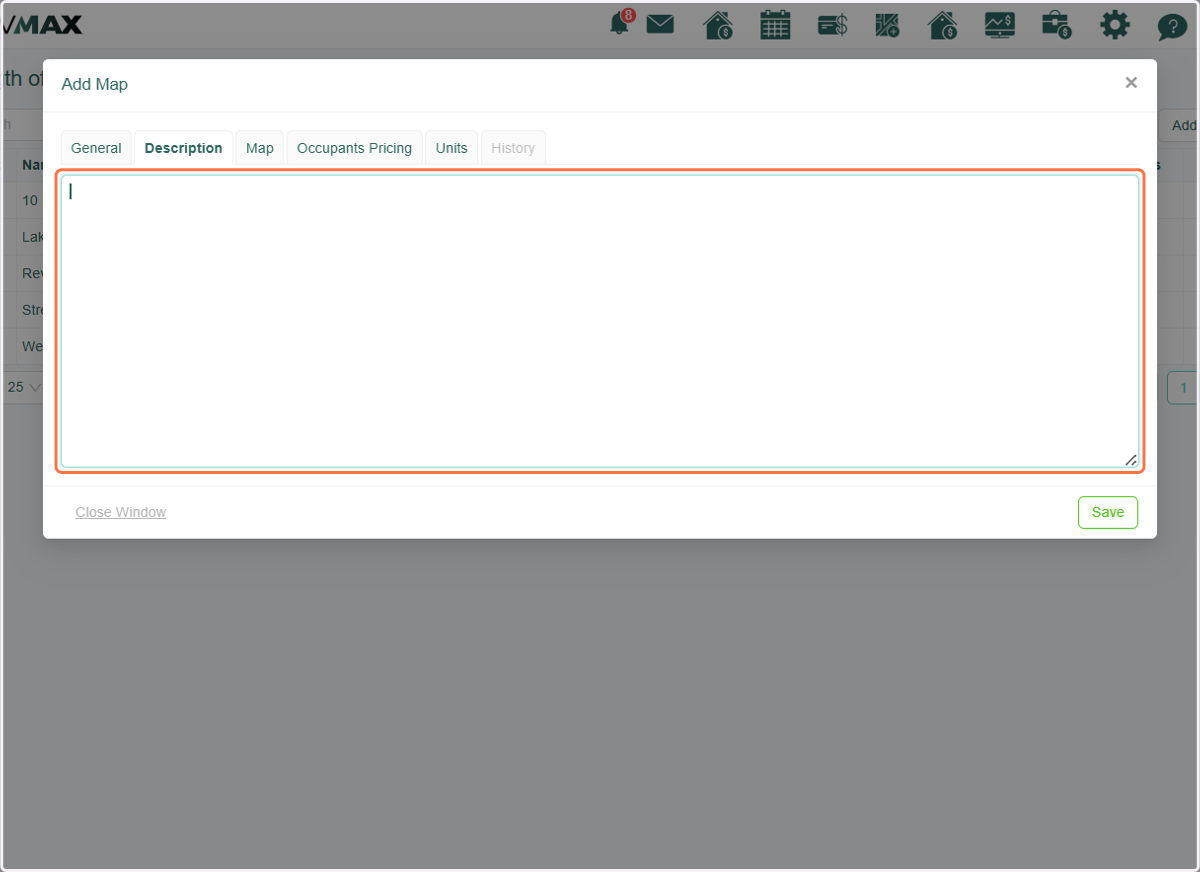
Task: Open the calendar grid icon
Action: 775,25
